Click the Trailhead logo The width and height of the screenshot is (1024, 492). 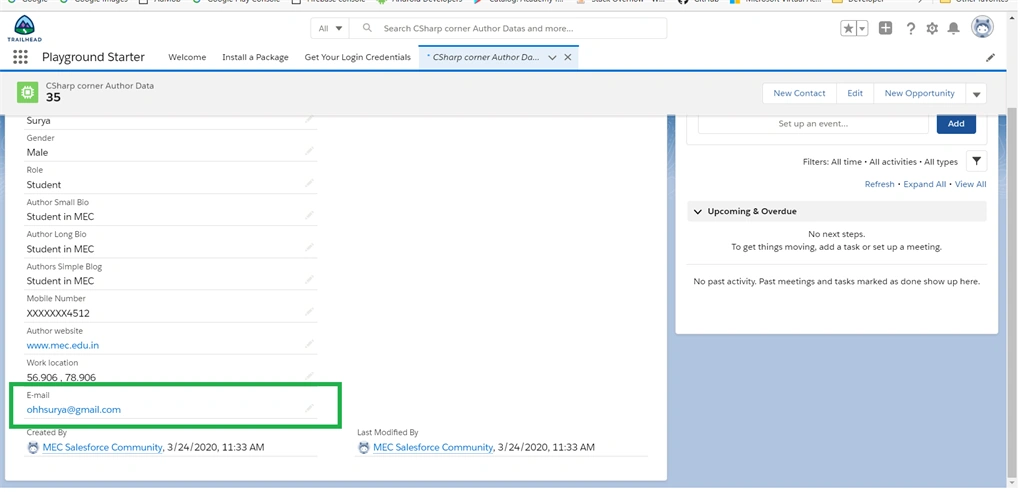tap(24, 29)
